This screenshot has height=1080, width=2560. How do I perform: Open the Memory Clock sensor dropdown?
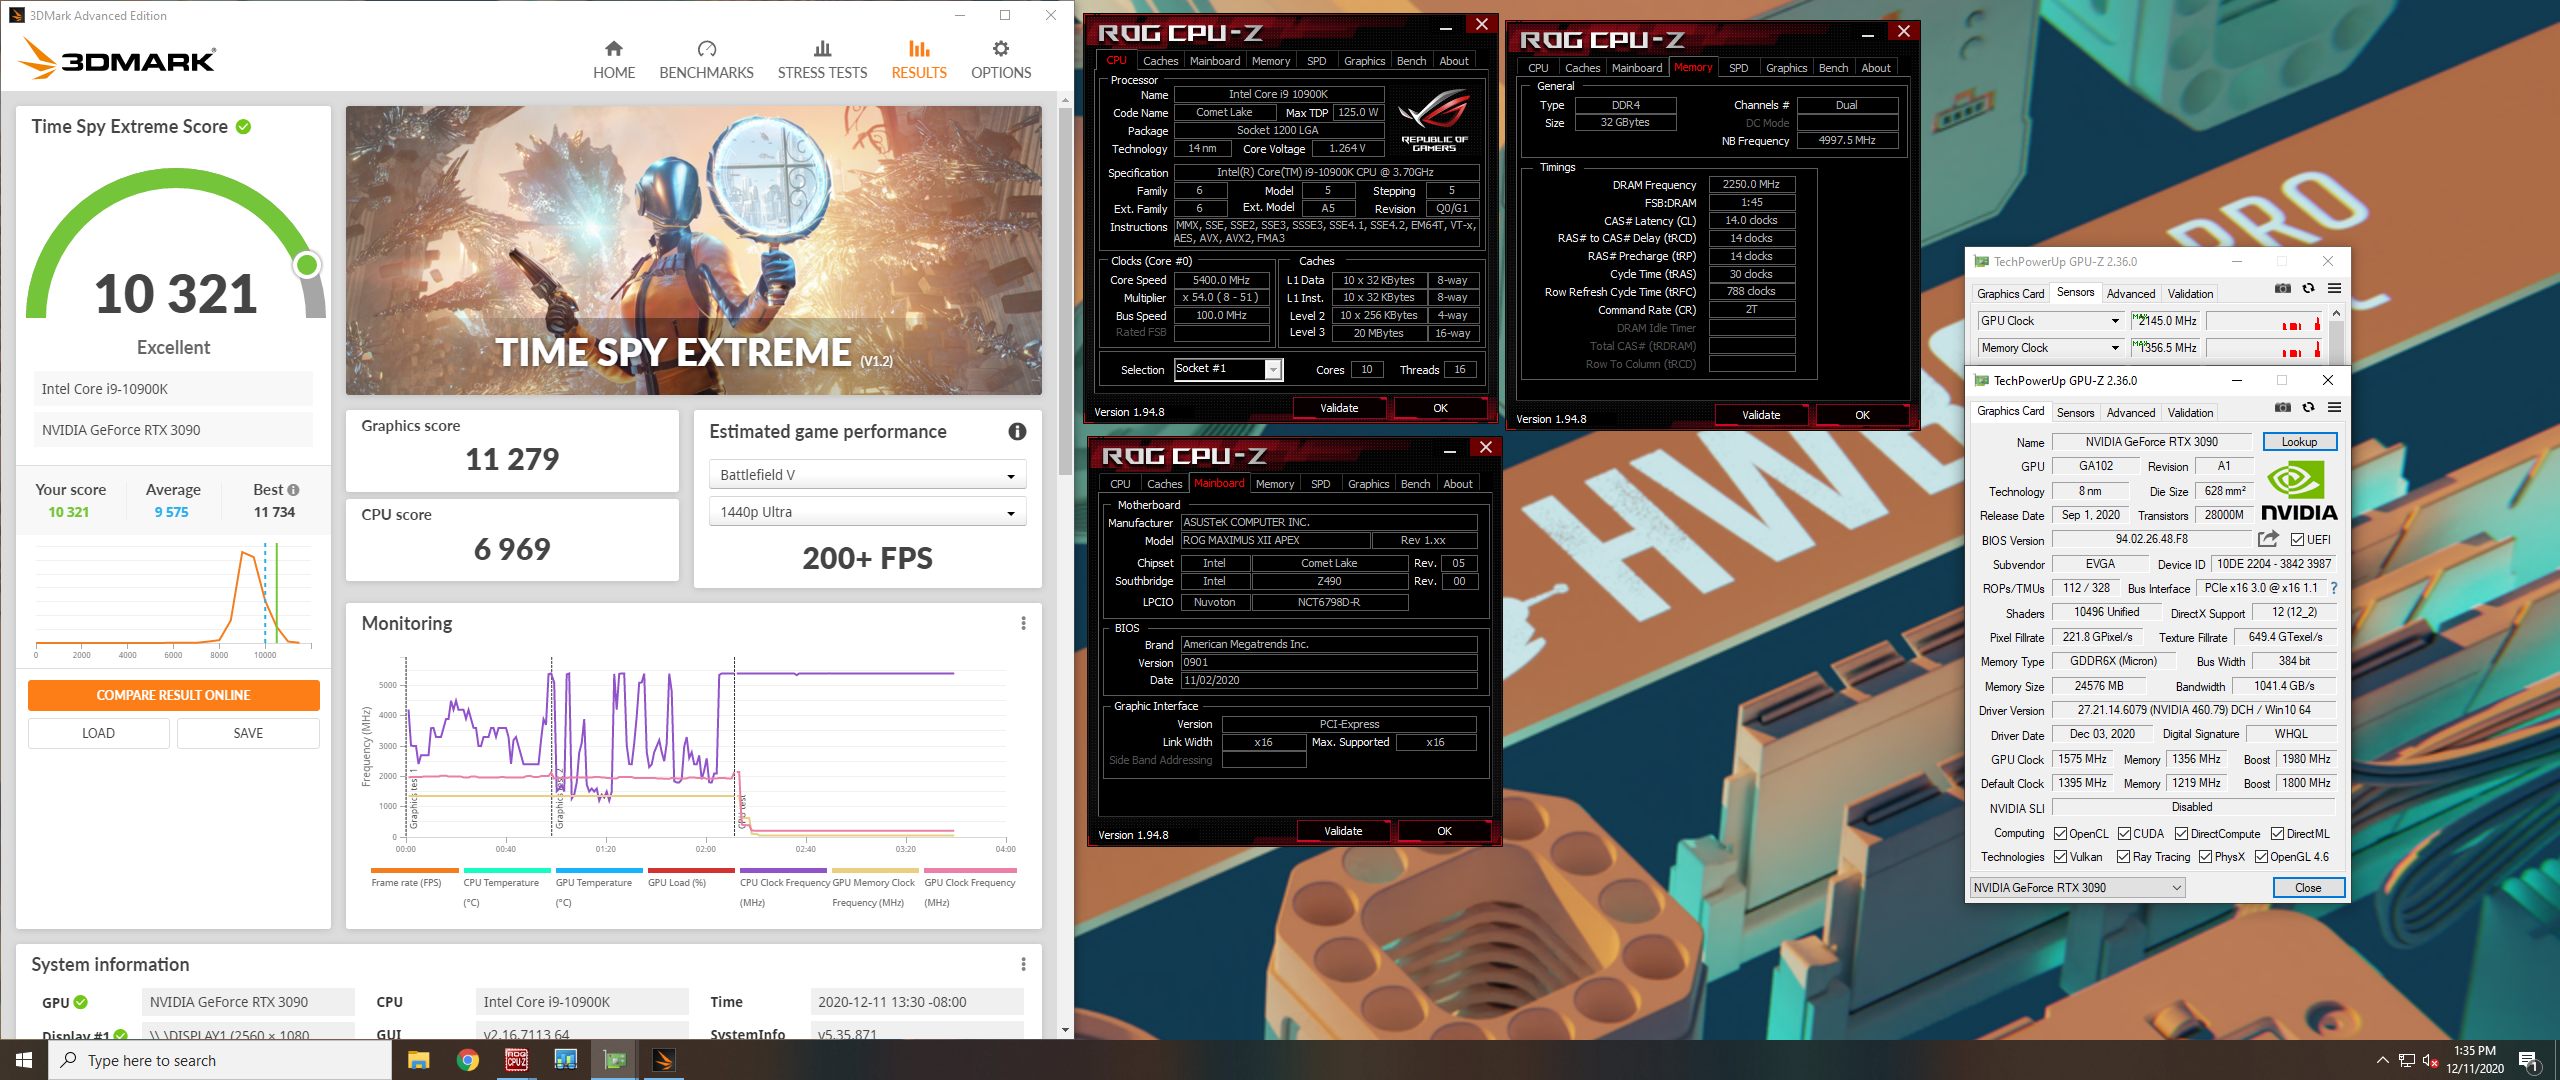[x=2050, y=348]
